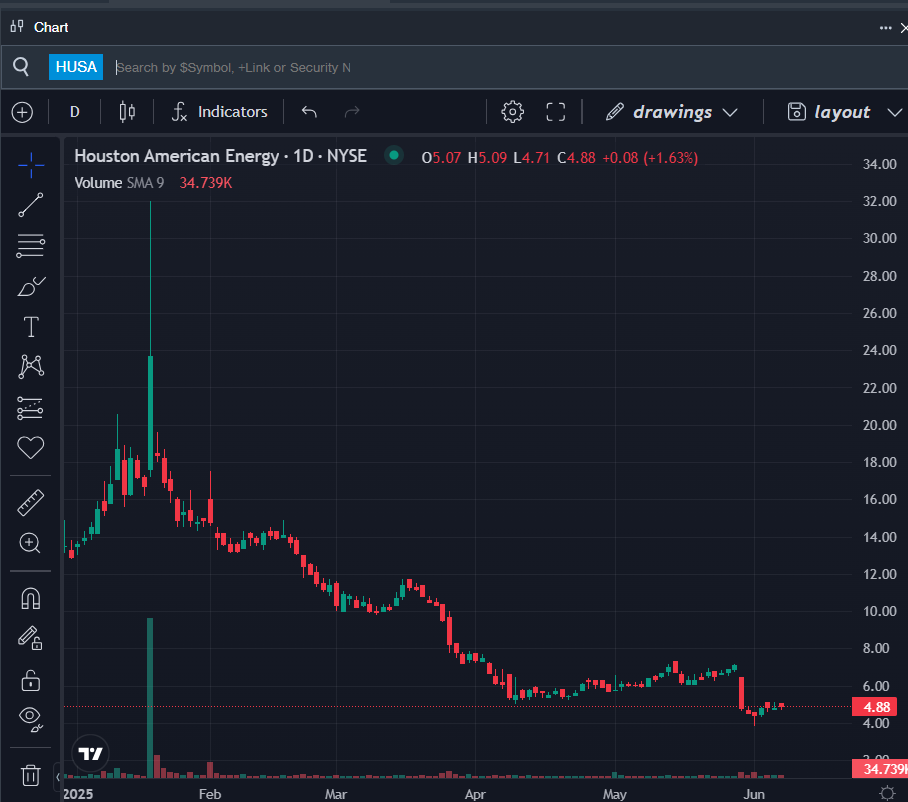Select the trend line drawing tool

coord(31,205)
